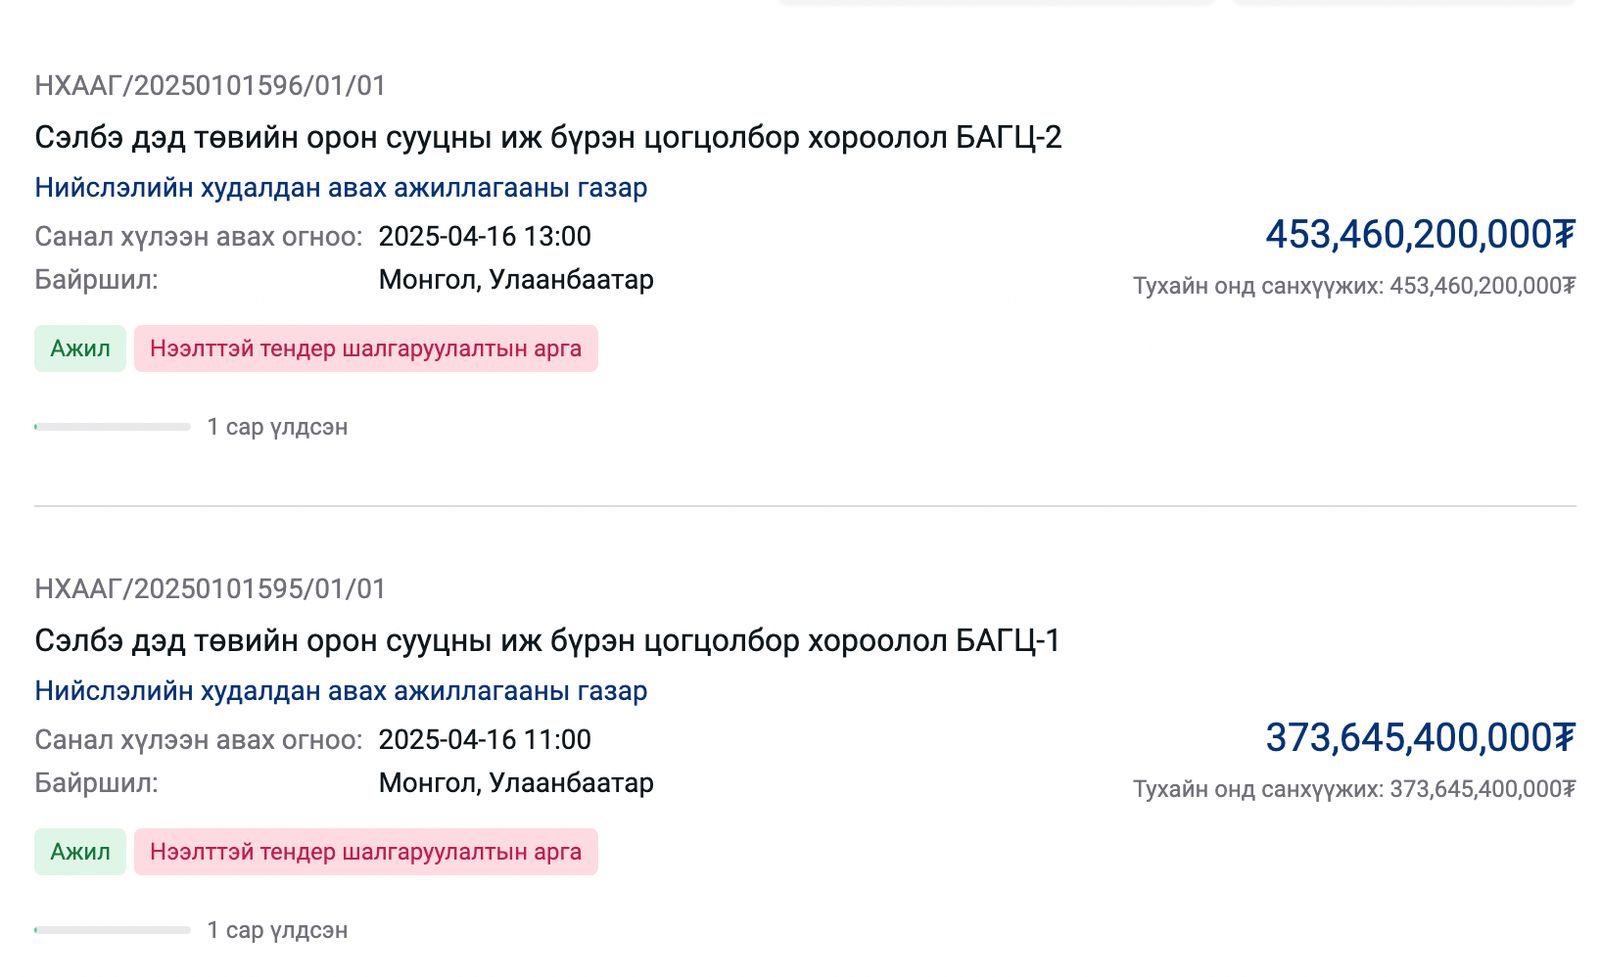Click the 453,460,200,000₮ amount
The image size is (1600, 977).
coord(1418,236)
